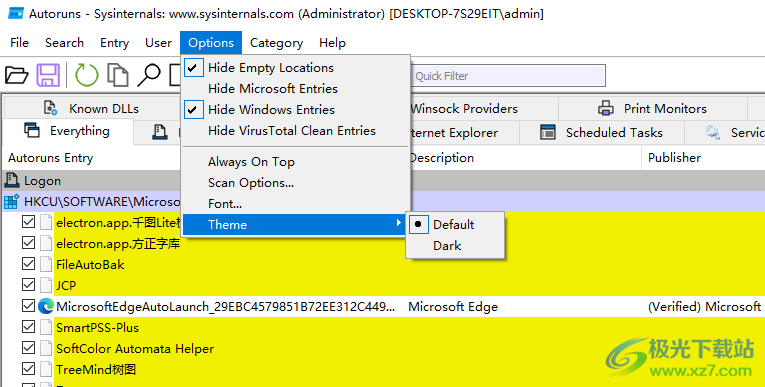Focus the Quick Filter input field

pos(508,76)
